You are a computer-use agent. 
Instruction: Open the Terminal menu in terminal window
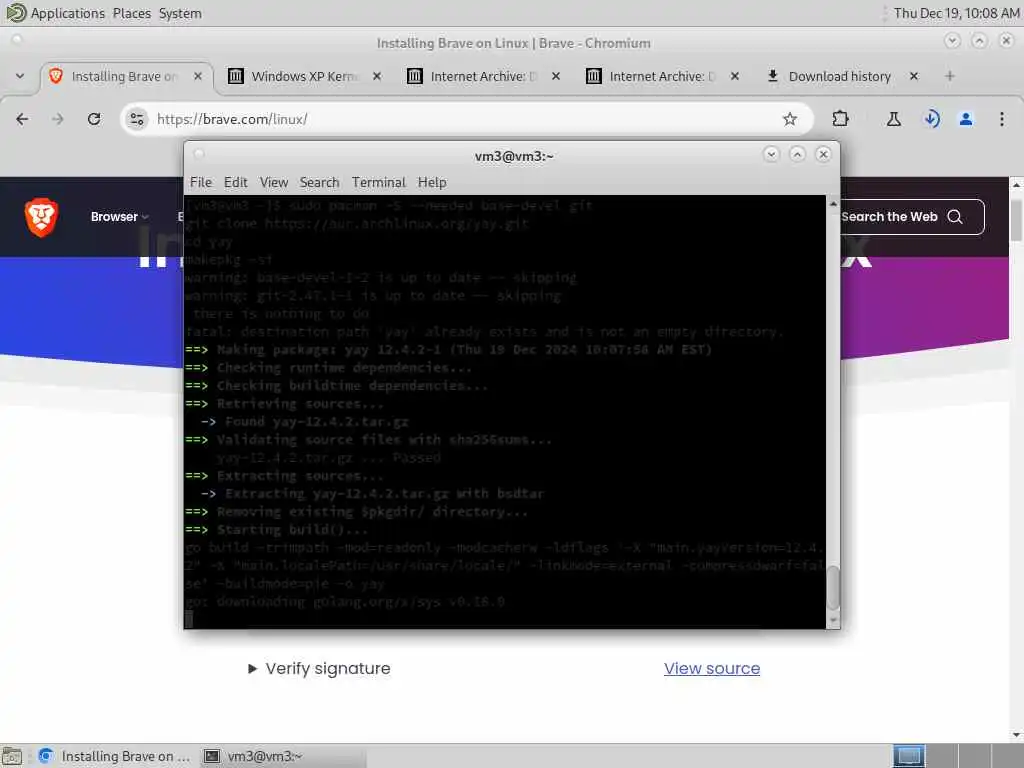coord(379,182)
